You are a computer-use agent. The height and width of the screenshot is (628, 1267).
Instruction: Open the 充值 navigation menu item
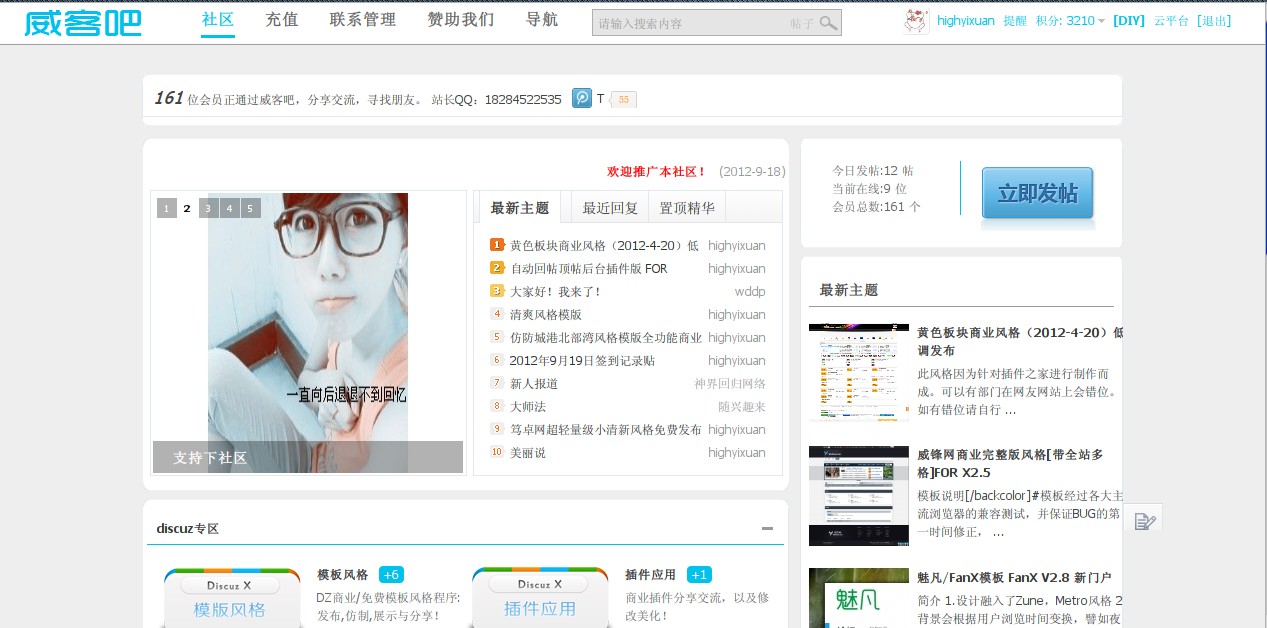[x=282, y=20]
